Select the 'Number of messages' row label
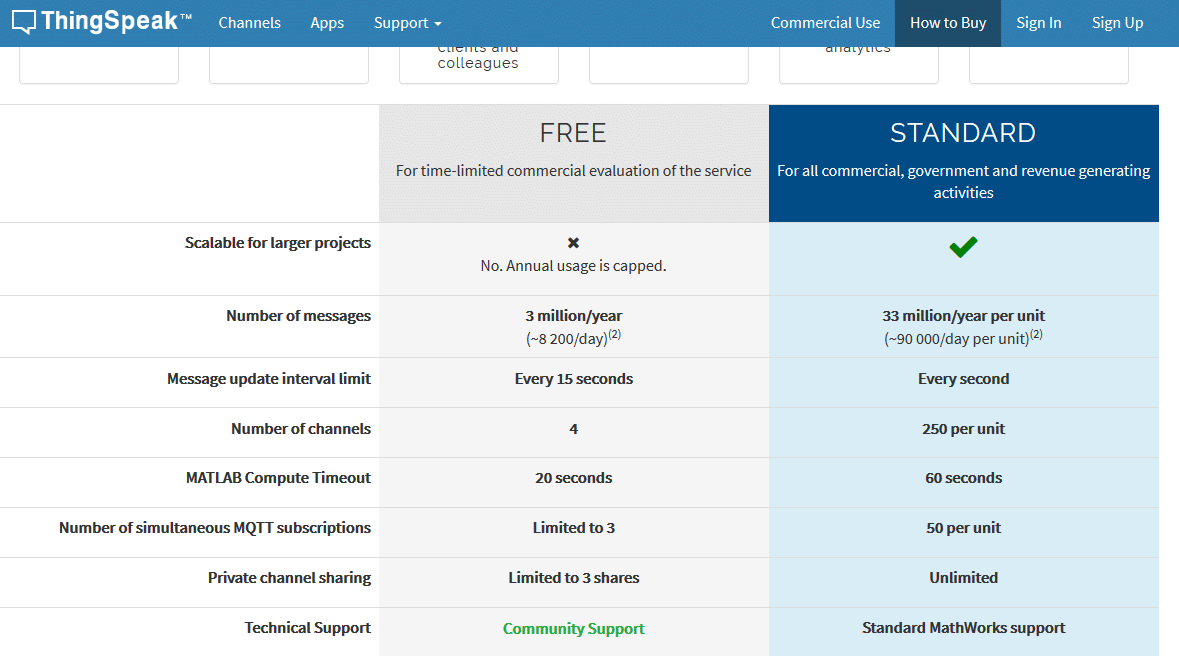The image size is (1179, 669). [x=299, y=316]
